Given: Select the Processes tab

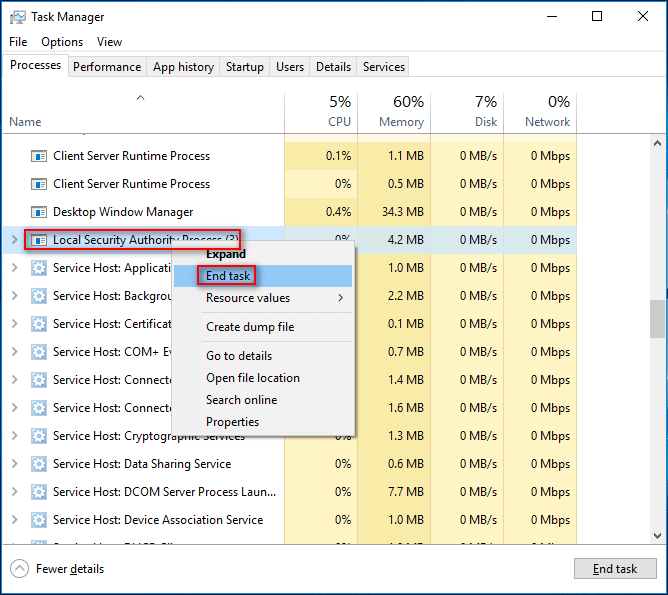Looking at the screenshot, I should 35,66.
